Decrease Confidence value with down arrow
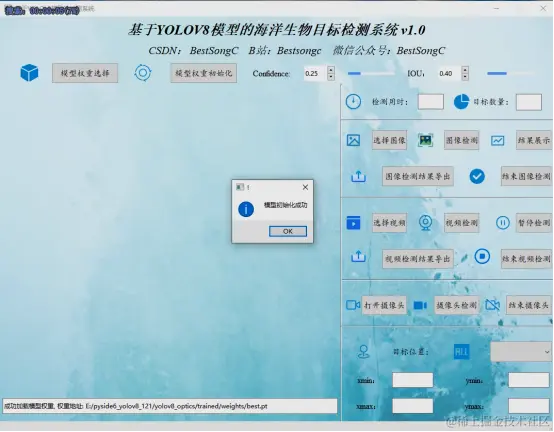 [331, 77]
